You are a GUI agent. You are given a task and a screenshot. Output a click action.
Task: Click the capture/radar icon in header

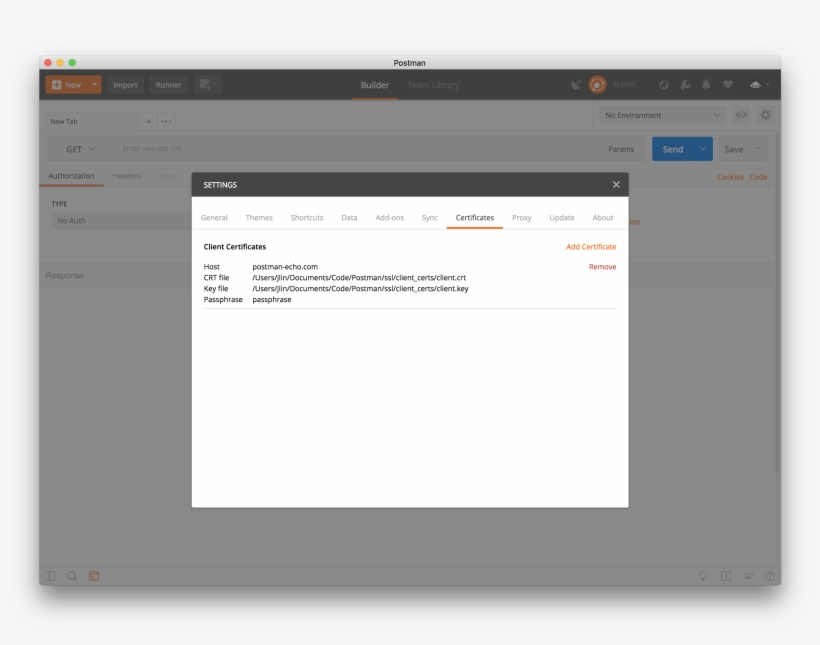(664, 85)
